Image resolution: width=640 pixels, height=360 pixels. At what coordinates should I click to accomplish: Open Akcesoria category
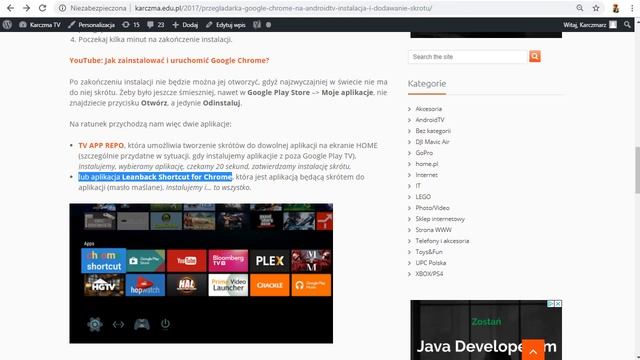pyautogui.click(x=429, y=109)
